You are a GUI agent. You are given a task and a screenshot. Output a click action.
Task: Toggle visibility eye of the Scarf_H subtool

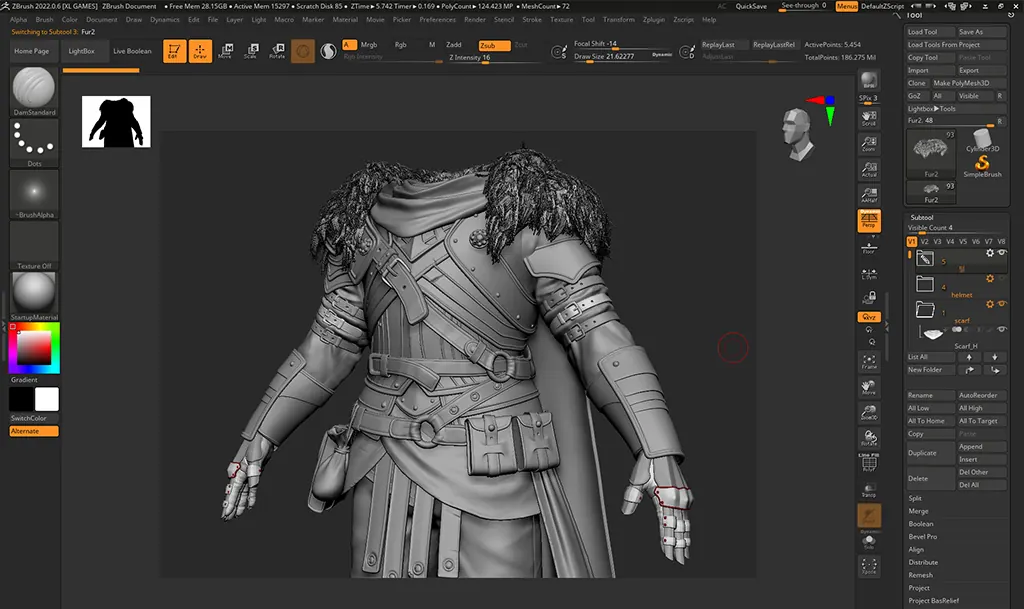click(1002, 330)
